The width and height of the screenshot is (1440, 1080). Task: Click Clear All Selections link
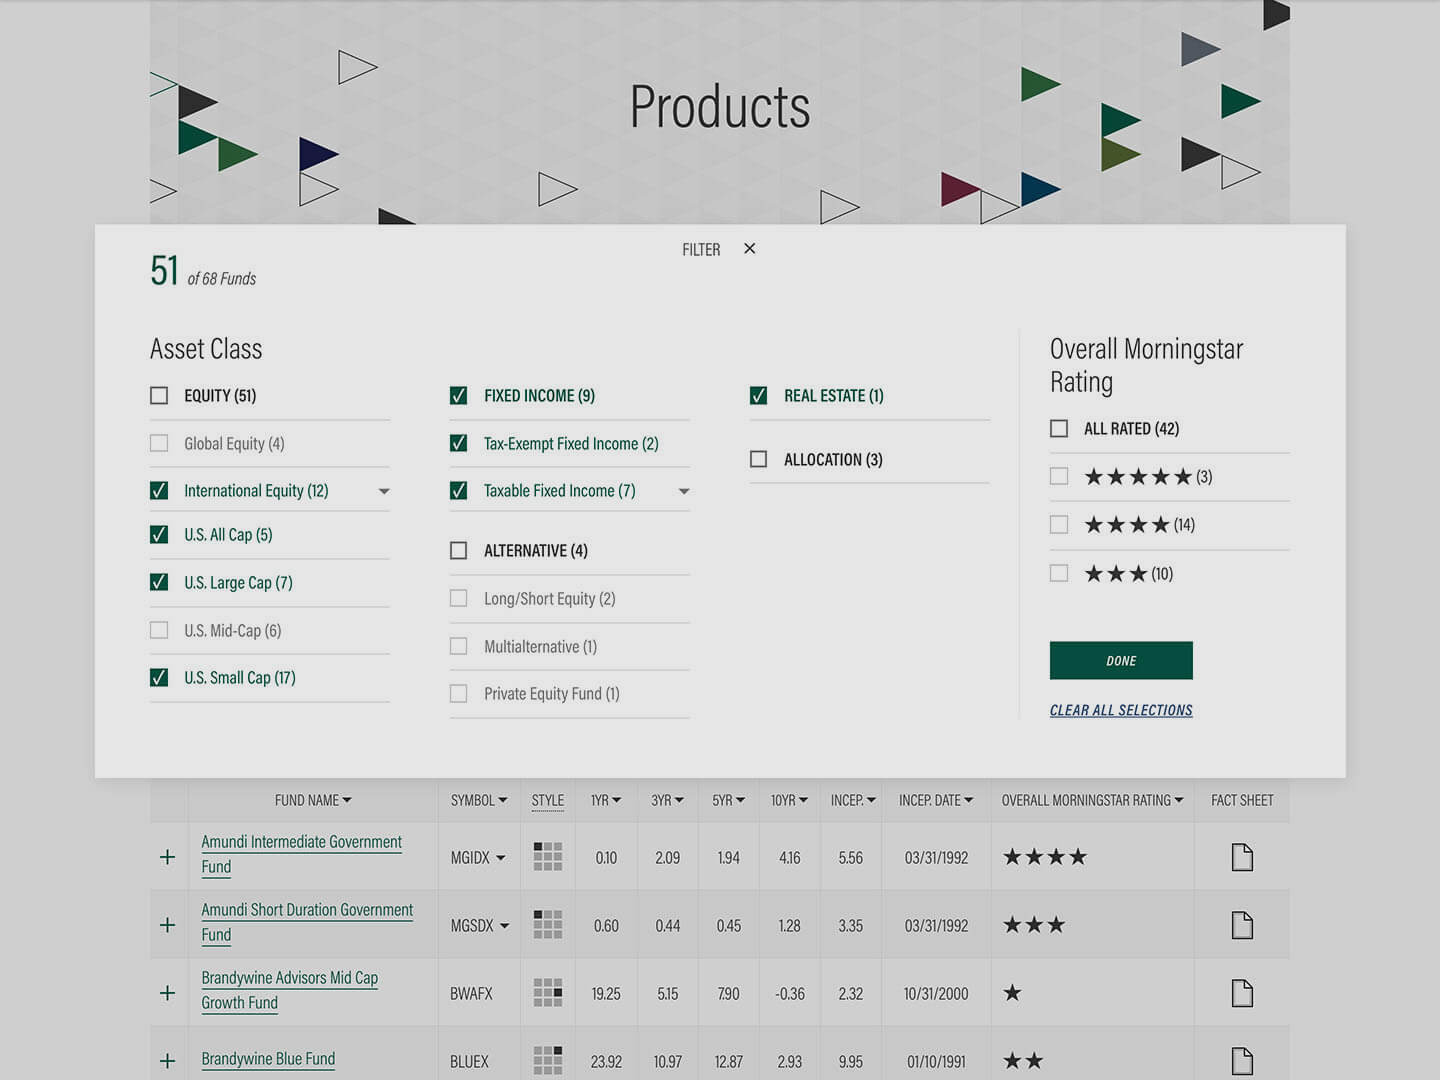click(x=1121, y=710)
